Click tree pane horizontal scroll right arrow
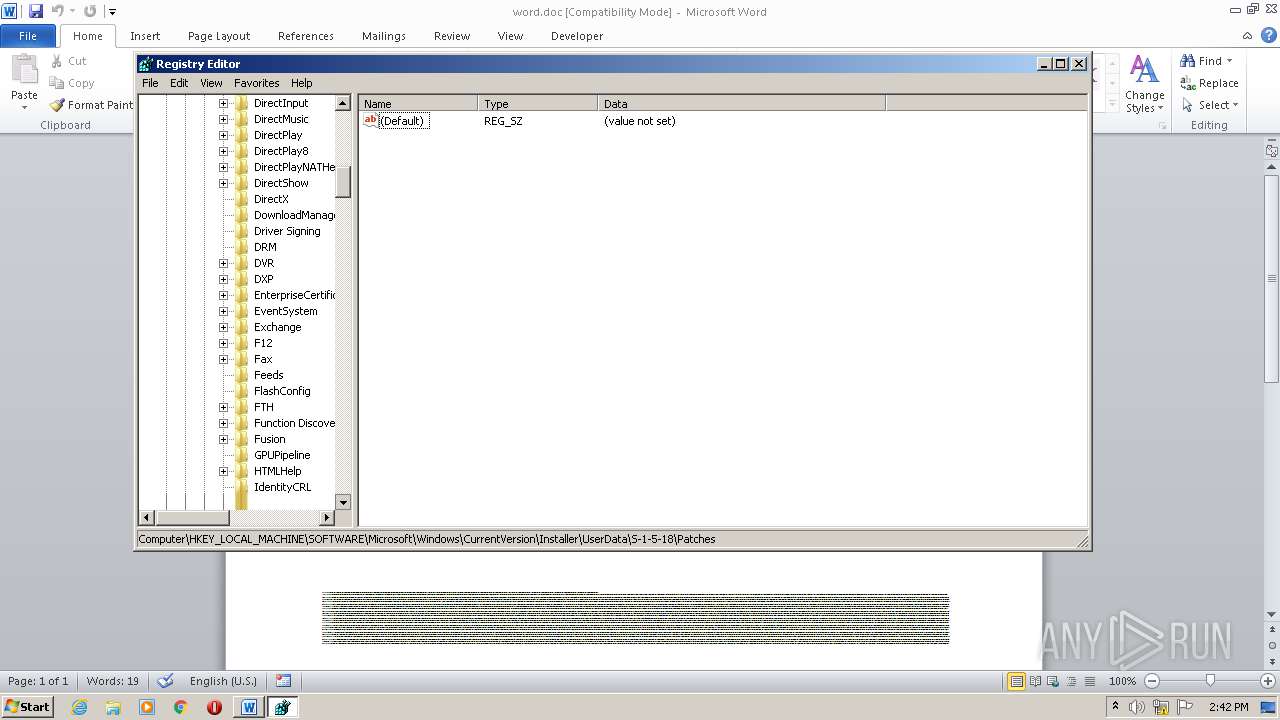 coord(326,517)
